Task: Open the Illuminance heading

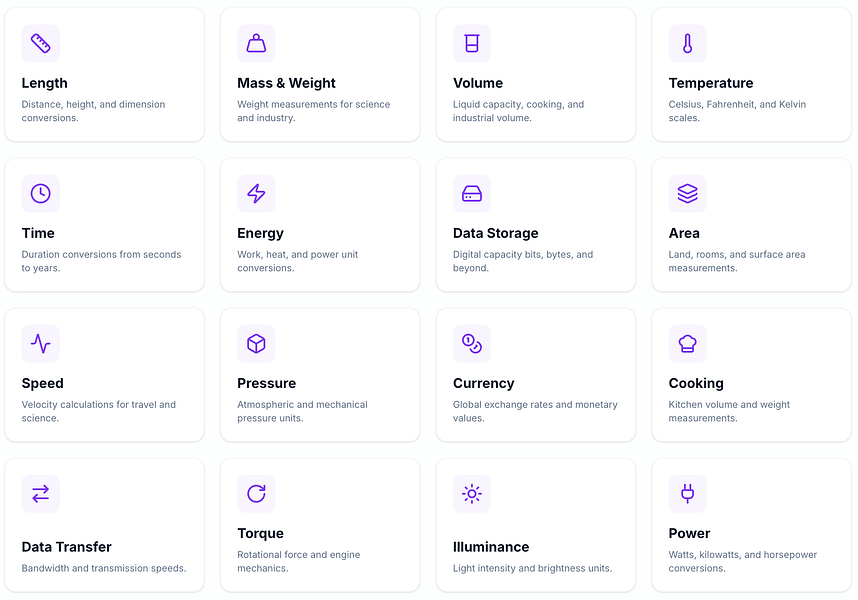Action: tap(491, 547)
